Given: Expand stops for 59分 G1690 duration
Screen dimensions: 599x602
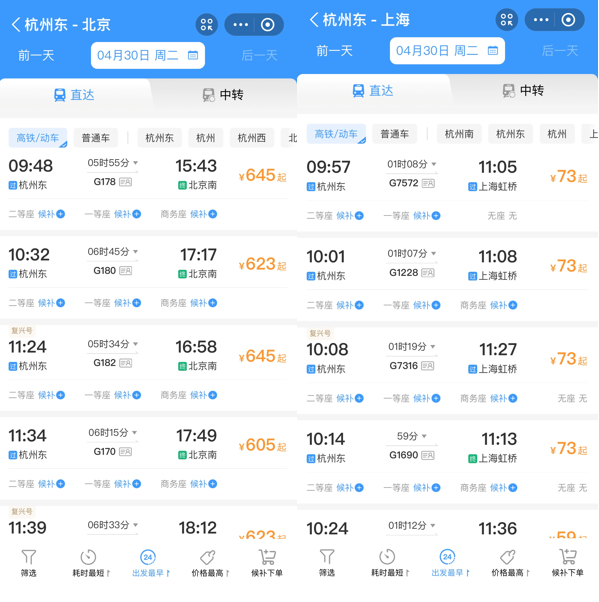Looking at the screenshot, I should [x=412, y=436].
